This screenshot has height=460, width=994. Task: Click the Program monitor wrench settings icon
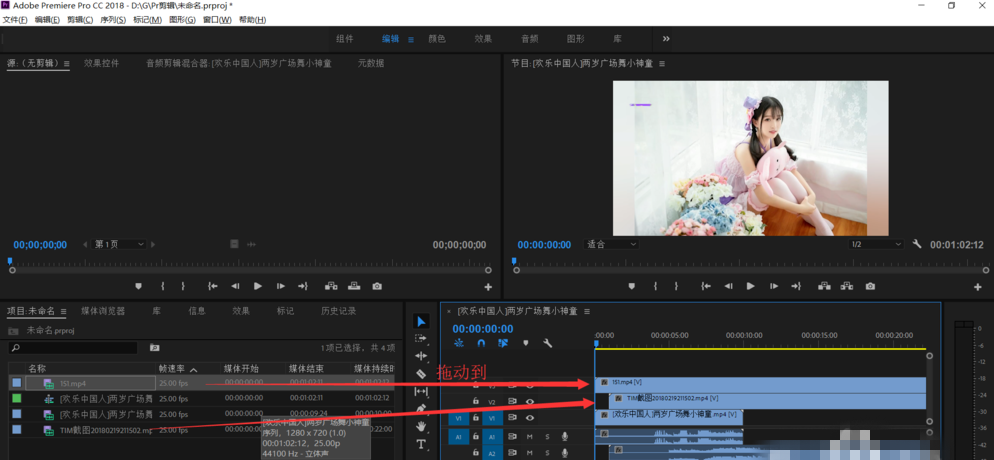[916, 244]
